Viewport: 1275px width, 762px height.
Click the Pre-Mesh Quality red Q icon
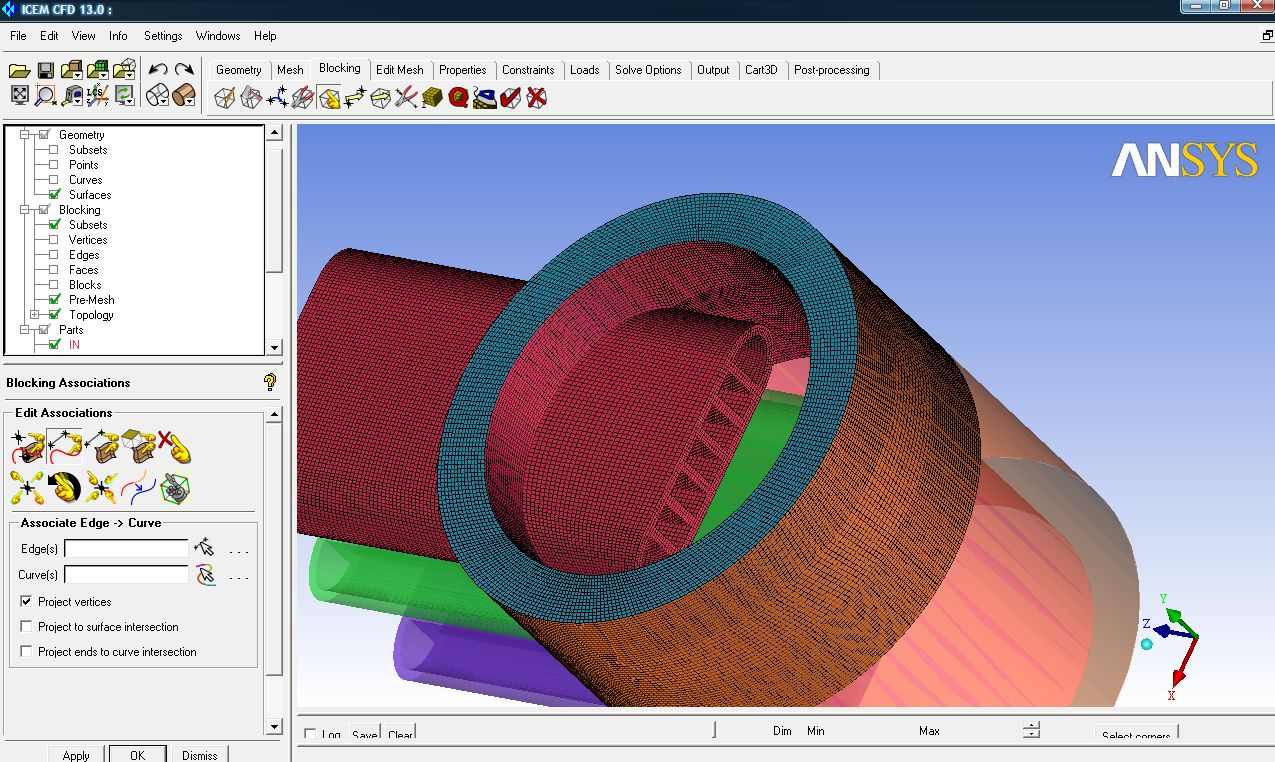coord(458,98)
